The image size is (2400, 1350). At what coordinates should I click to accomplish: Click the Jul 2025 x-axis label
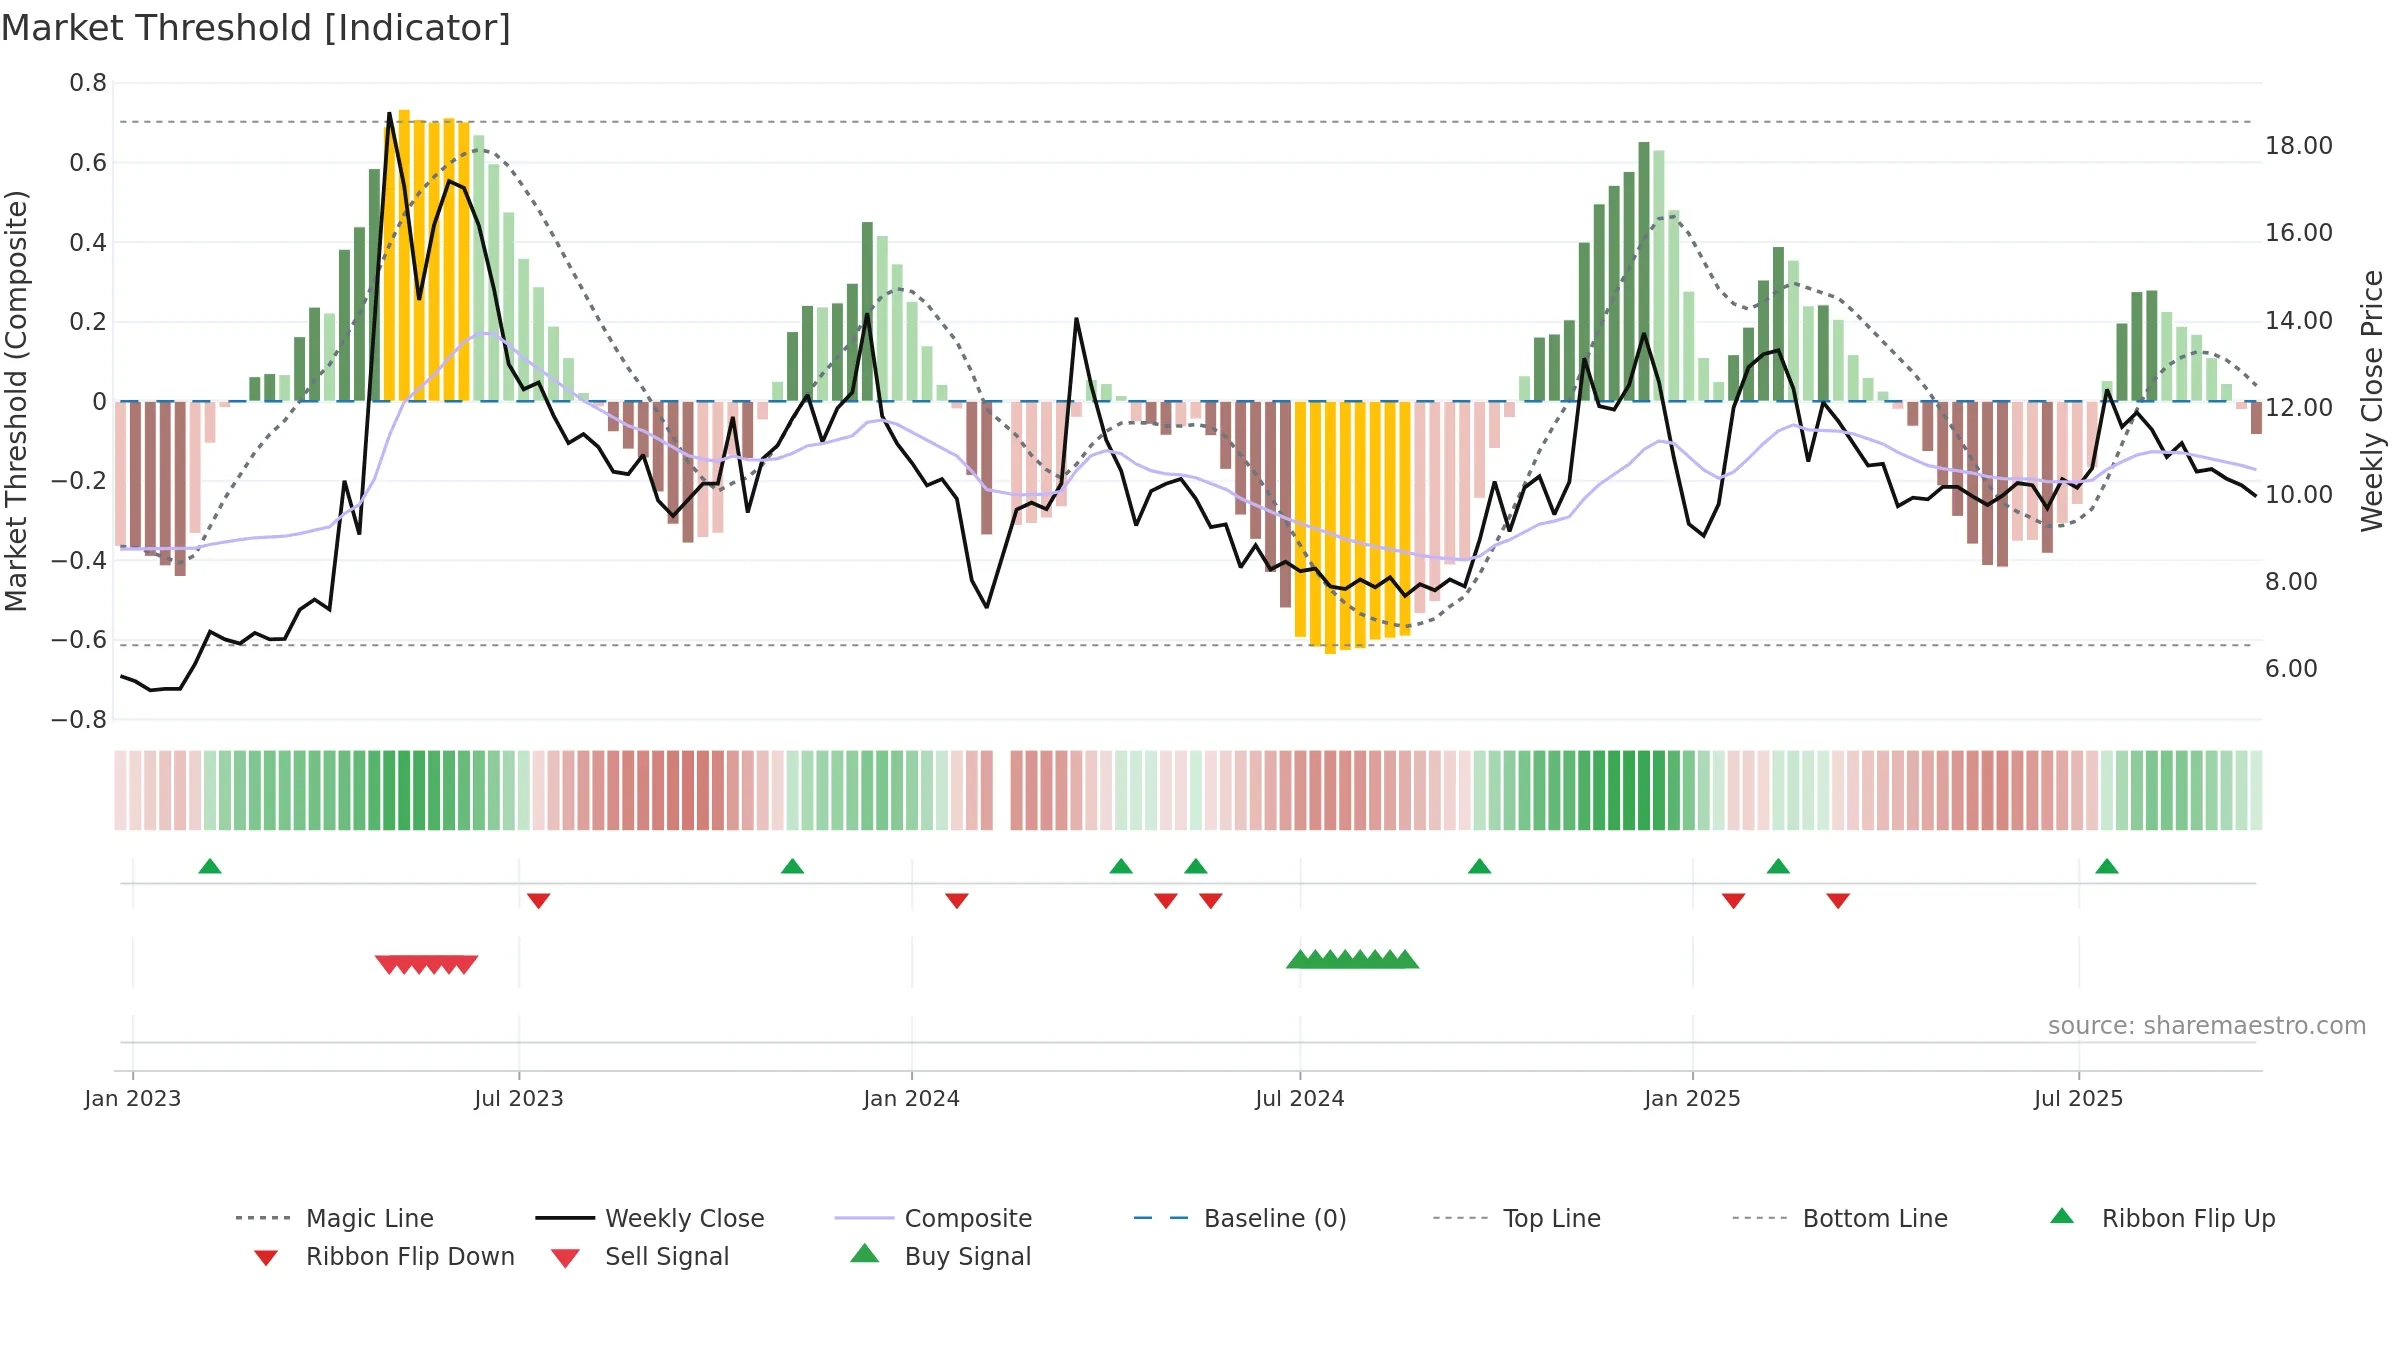[2078, 1099]
